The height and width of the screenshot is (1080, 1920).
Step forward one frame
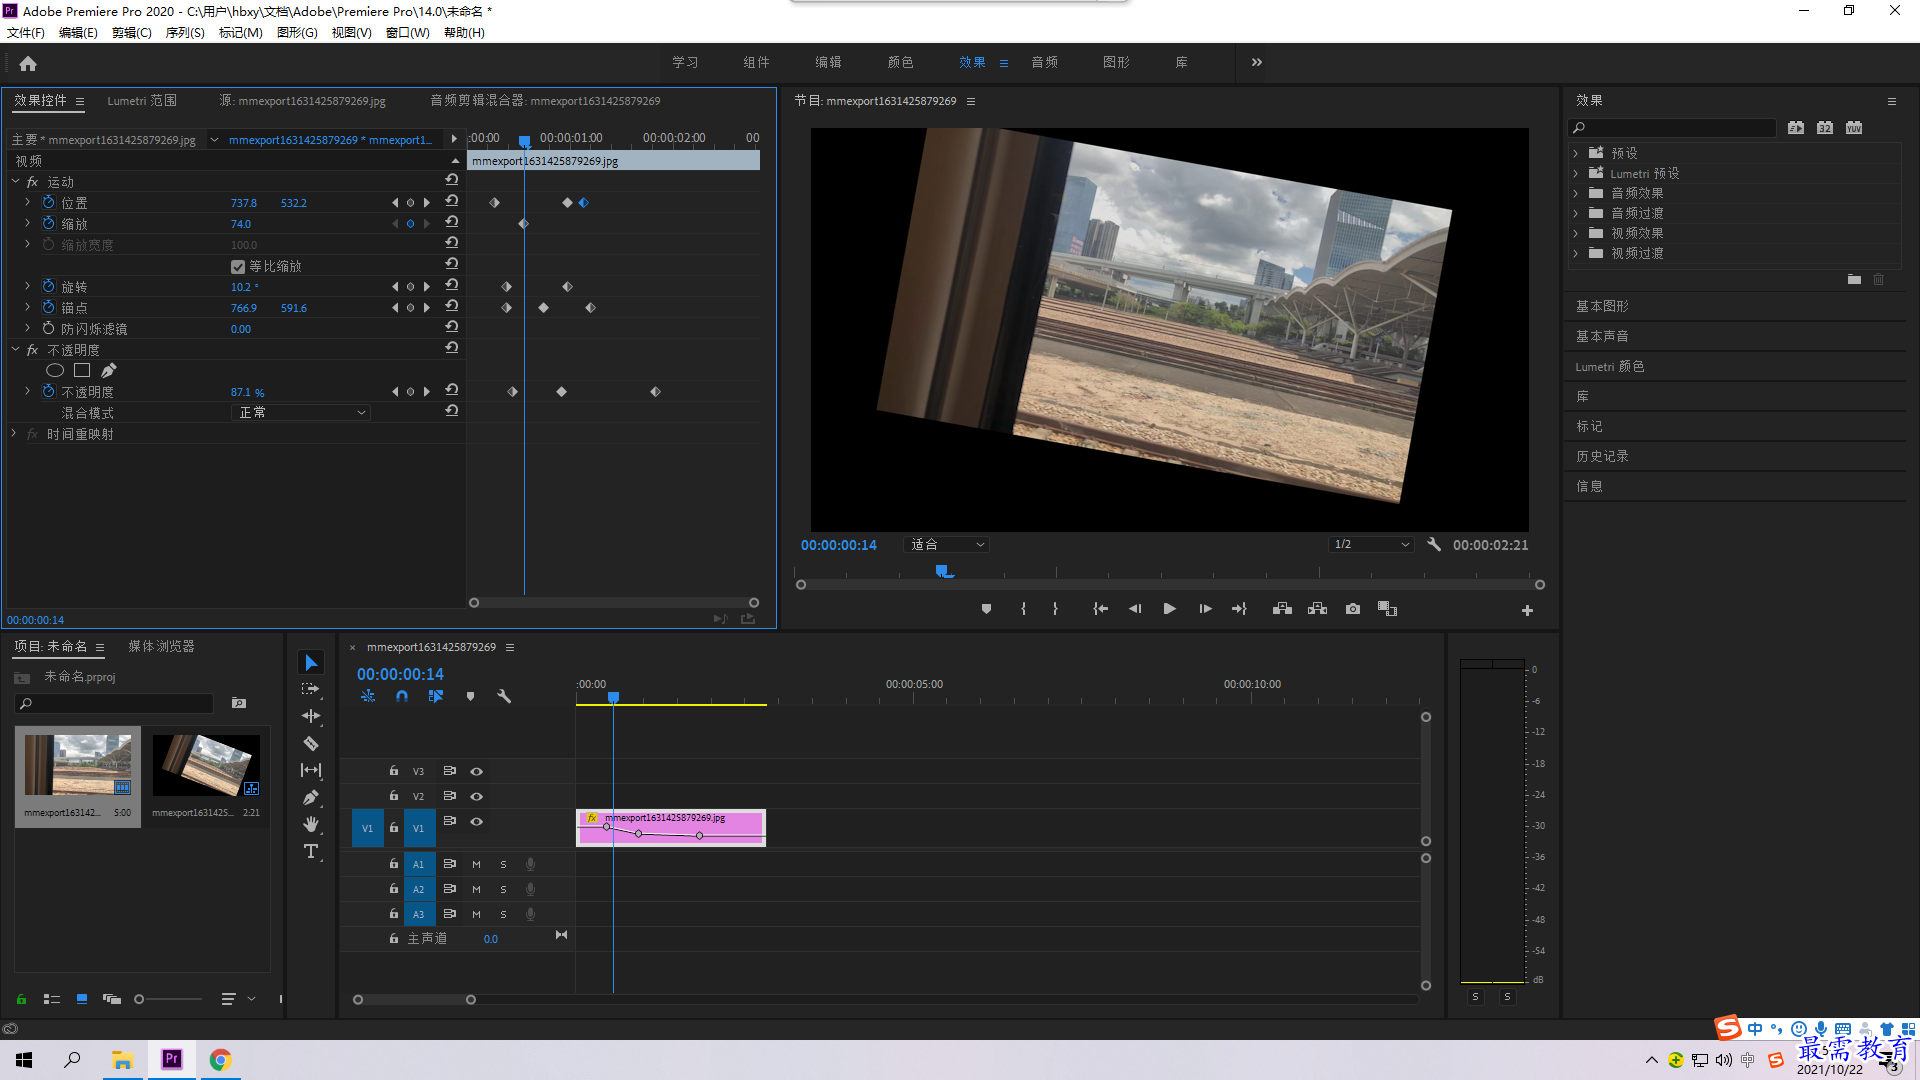click(x=1205, y=609)
